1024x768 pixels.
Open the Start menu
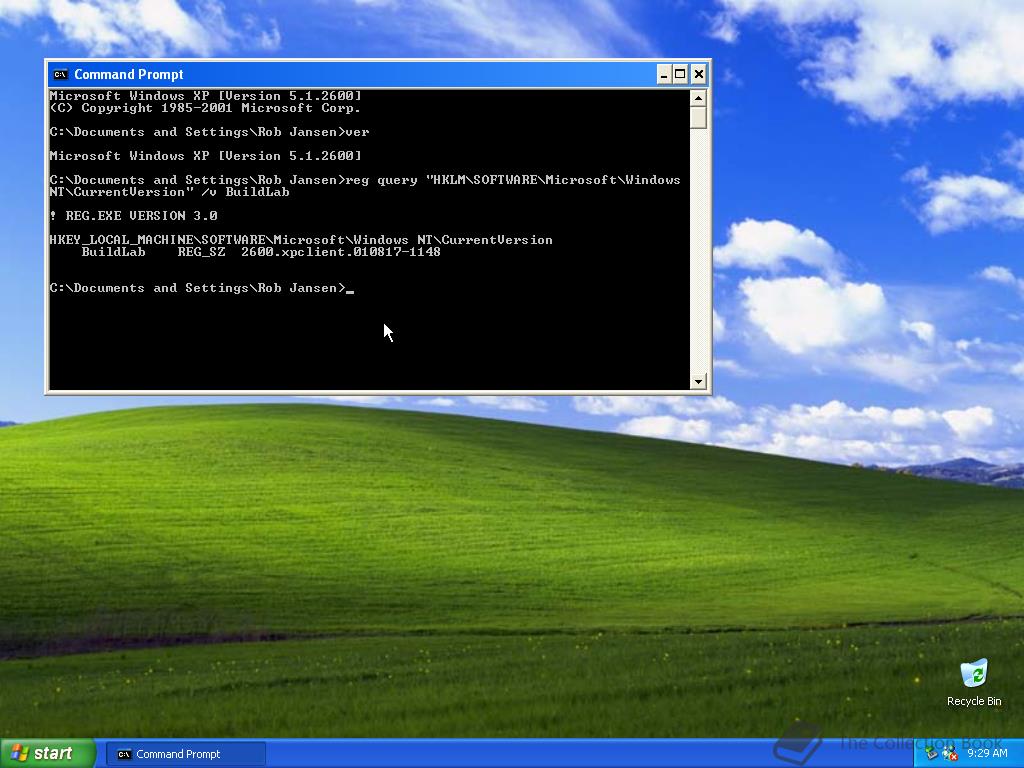coord(48,754)
